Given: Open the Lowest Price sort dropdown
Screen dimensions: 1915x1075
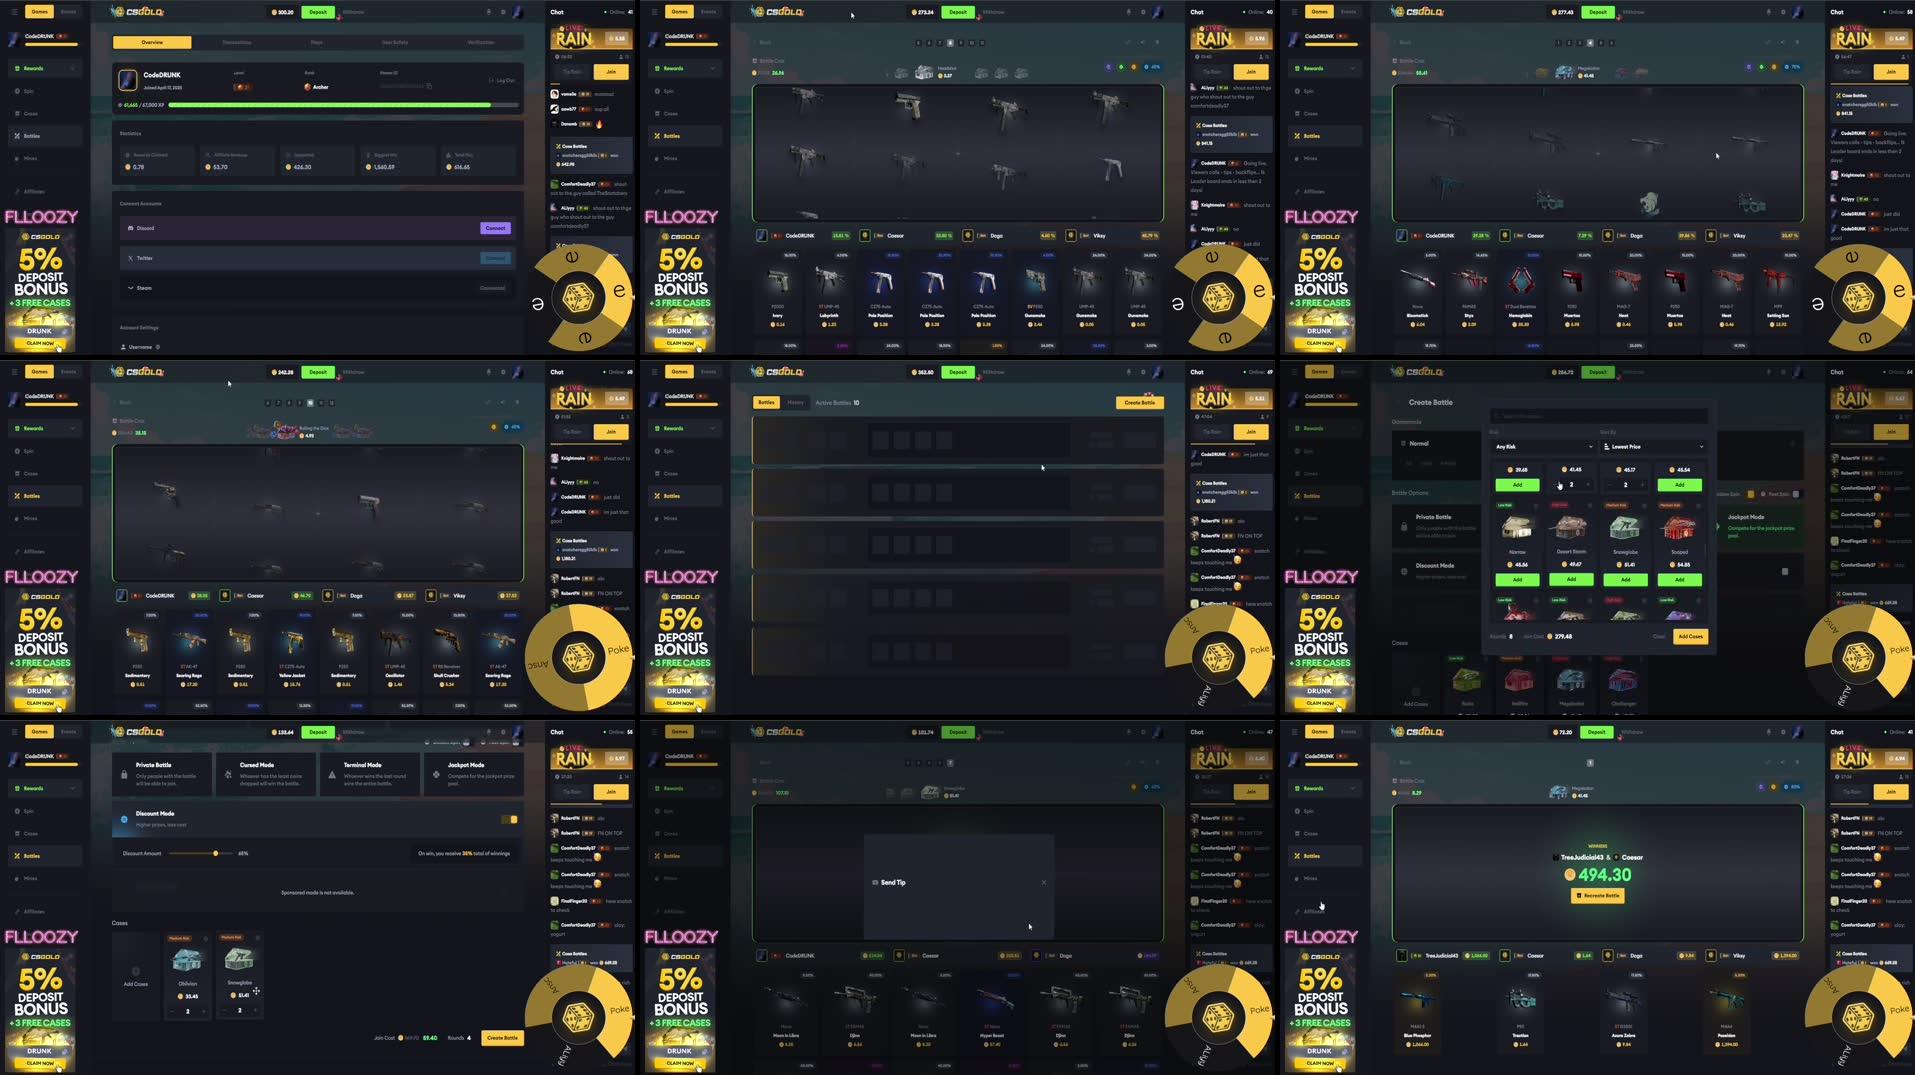Looking at the screenshot, I should click(x=1652, y=446).
